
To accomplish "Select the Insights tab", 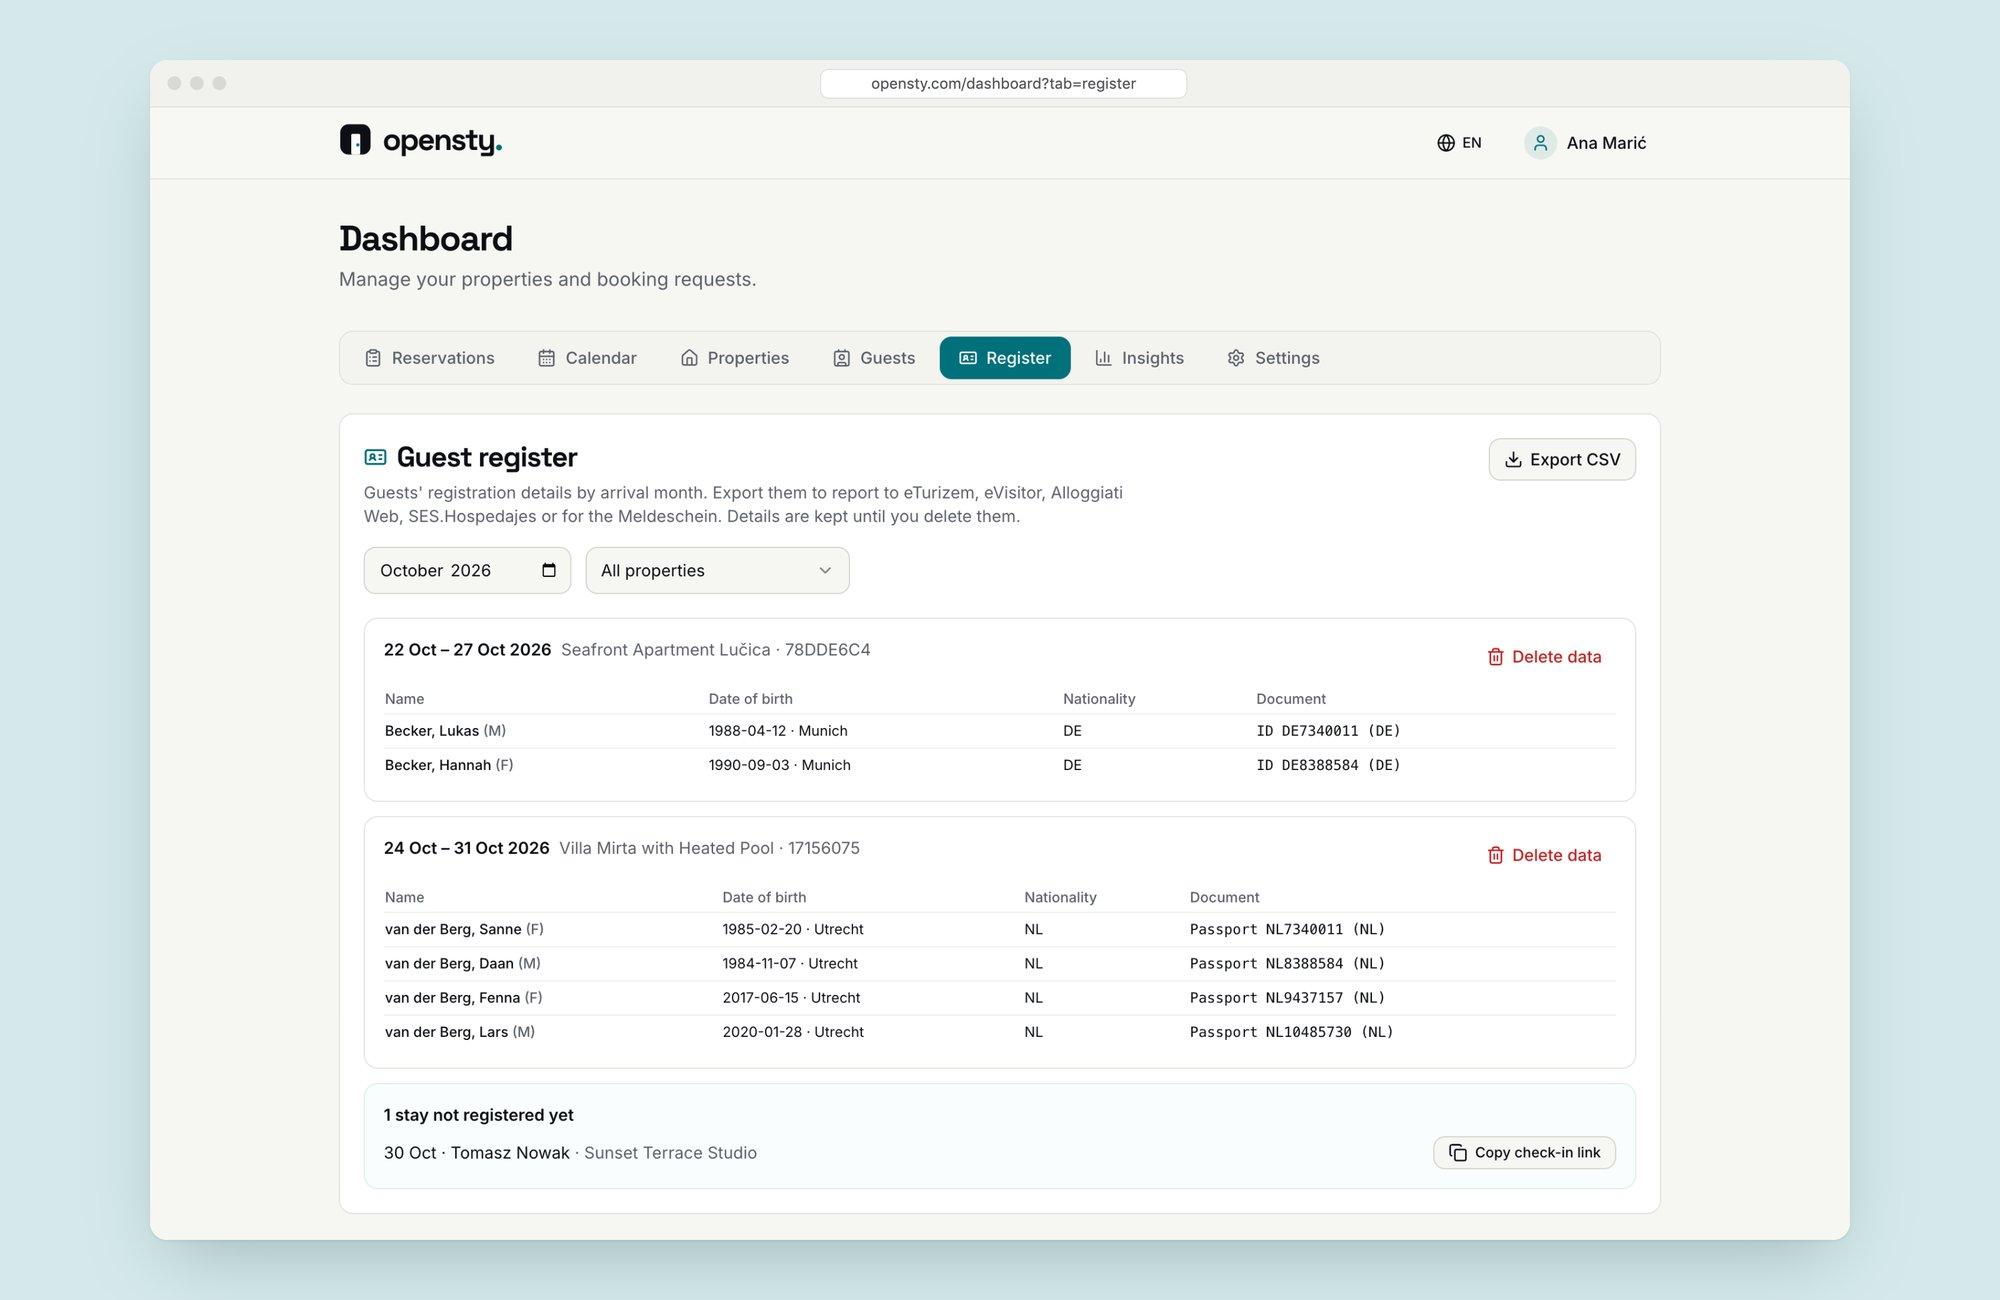I will 1140,358.
